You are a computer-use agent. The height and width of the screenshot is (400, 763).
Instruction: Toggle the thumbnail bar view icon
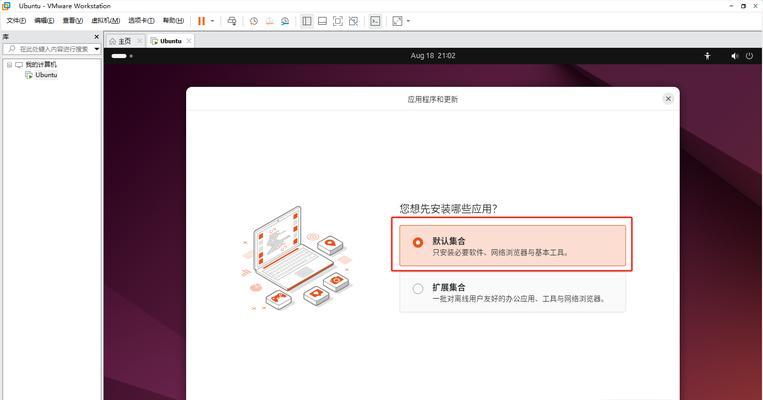click(322, 21)
